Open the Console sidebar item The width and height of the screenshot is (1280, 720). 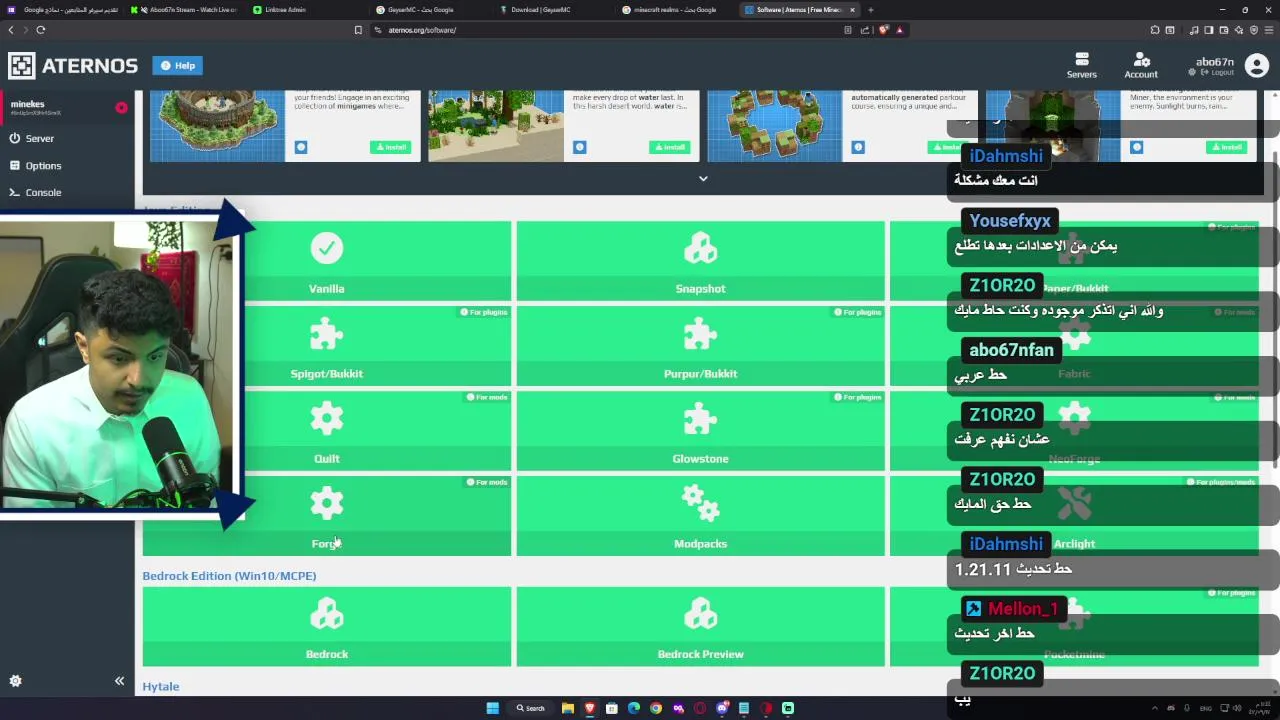[68, 192]
